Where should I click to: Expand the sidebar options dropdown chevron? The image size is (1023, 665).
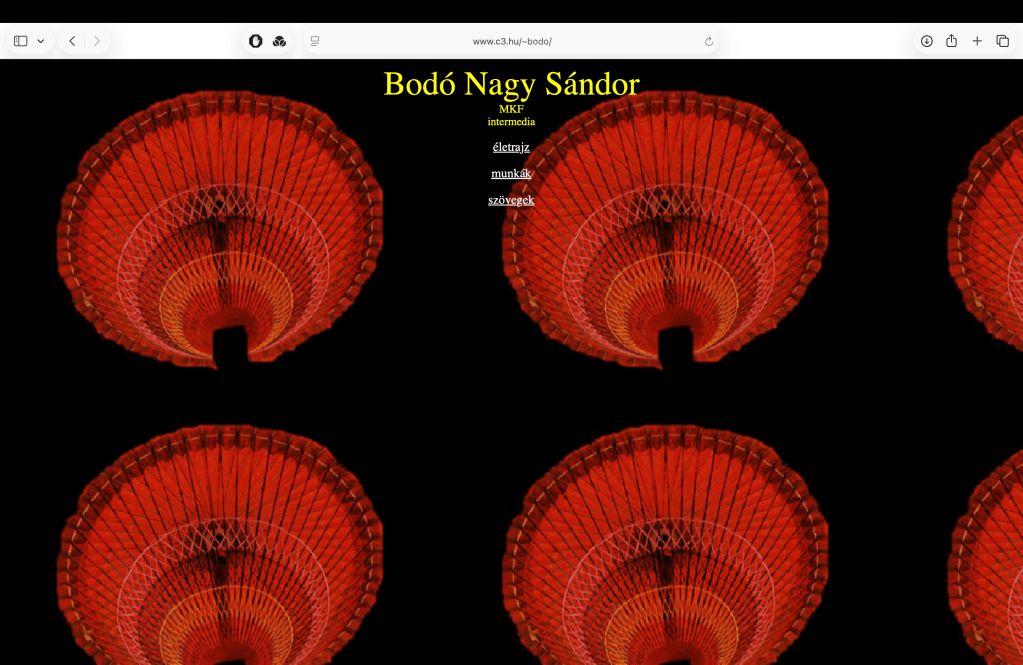[x=40, y=41]
